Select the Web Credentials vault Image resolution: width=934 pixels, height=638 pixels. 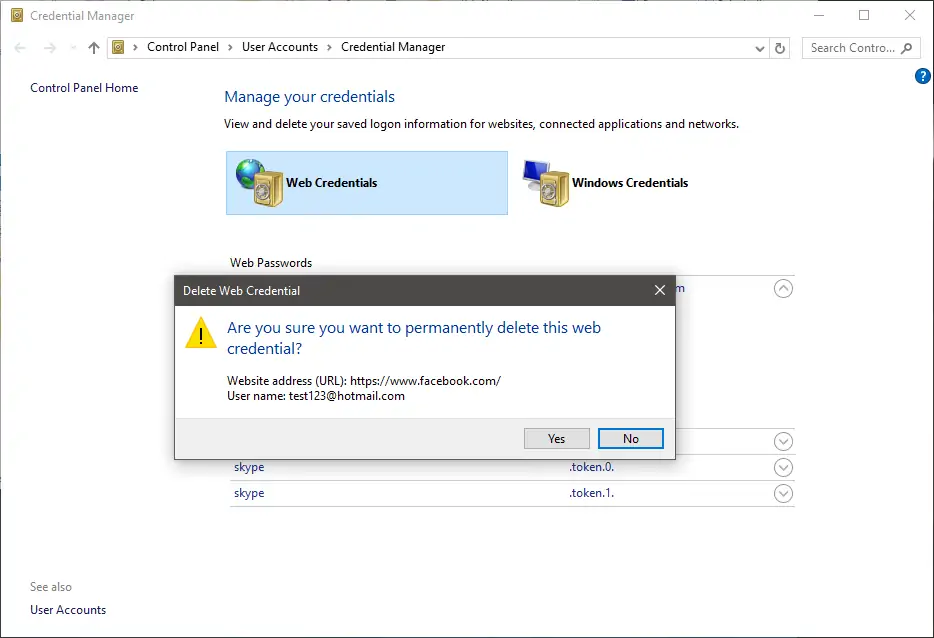[367, 183]
